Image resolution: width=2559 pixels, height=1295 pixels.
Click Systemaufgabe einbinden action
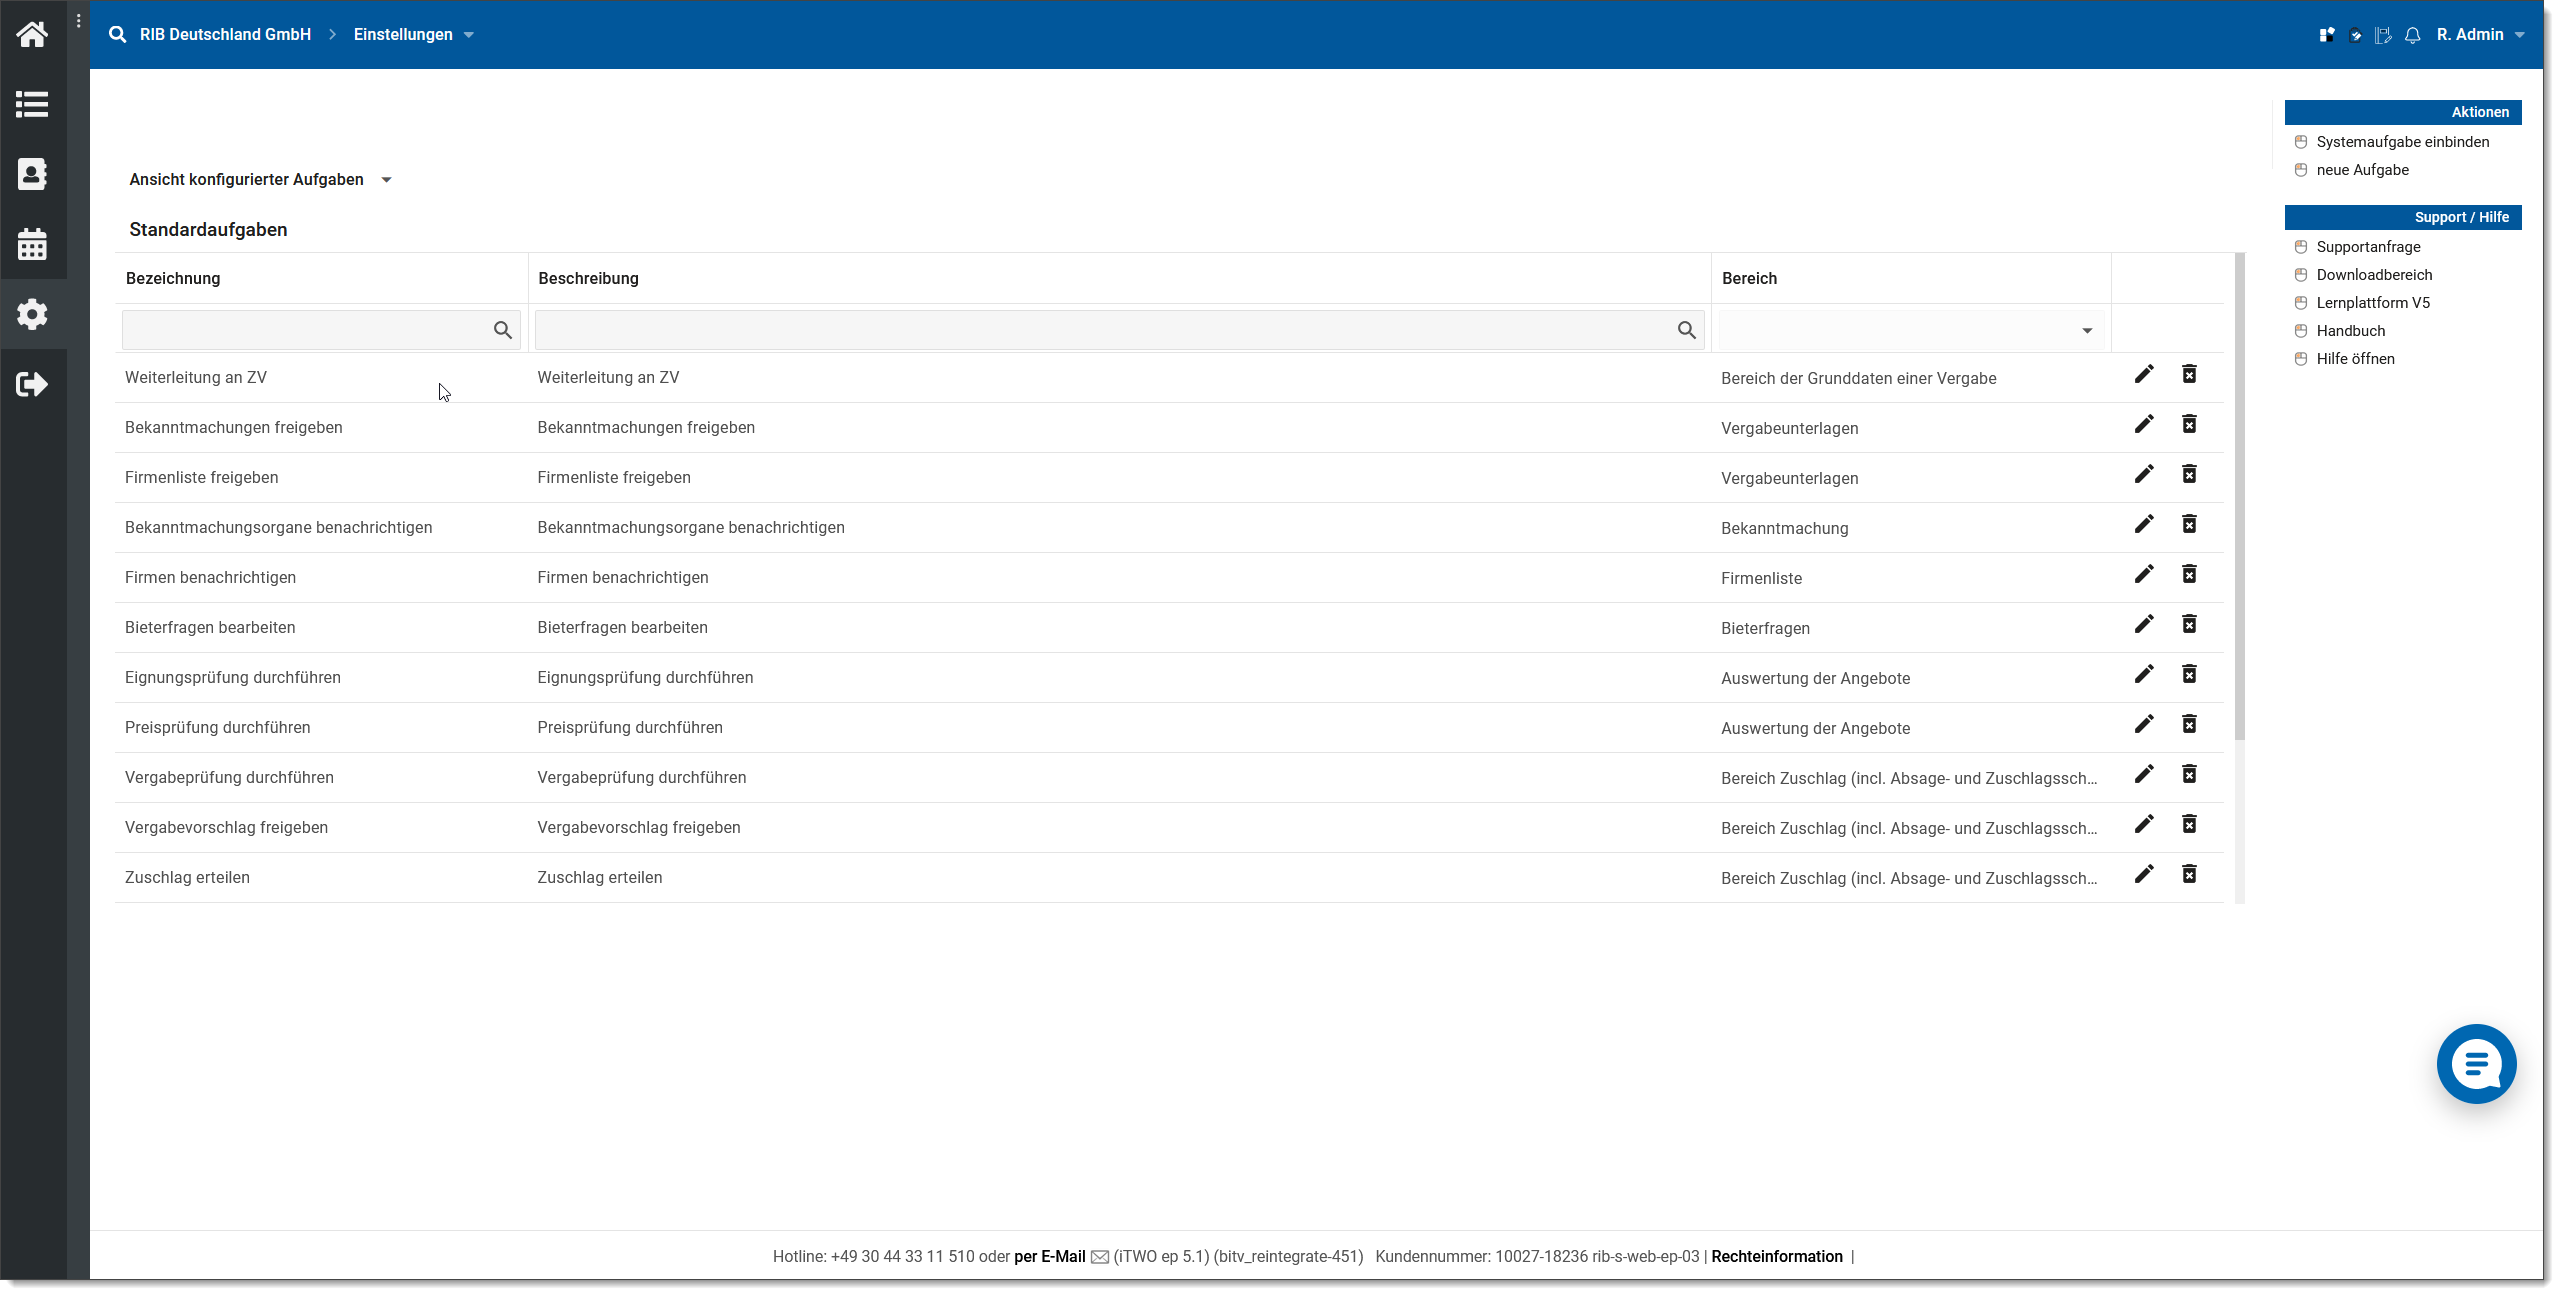(2402, 142)
